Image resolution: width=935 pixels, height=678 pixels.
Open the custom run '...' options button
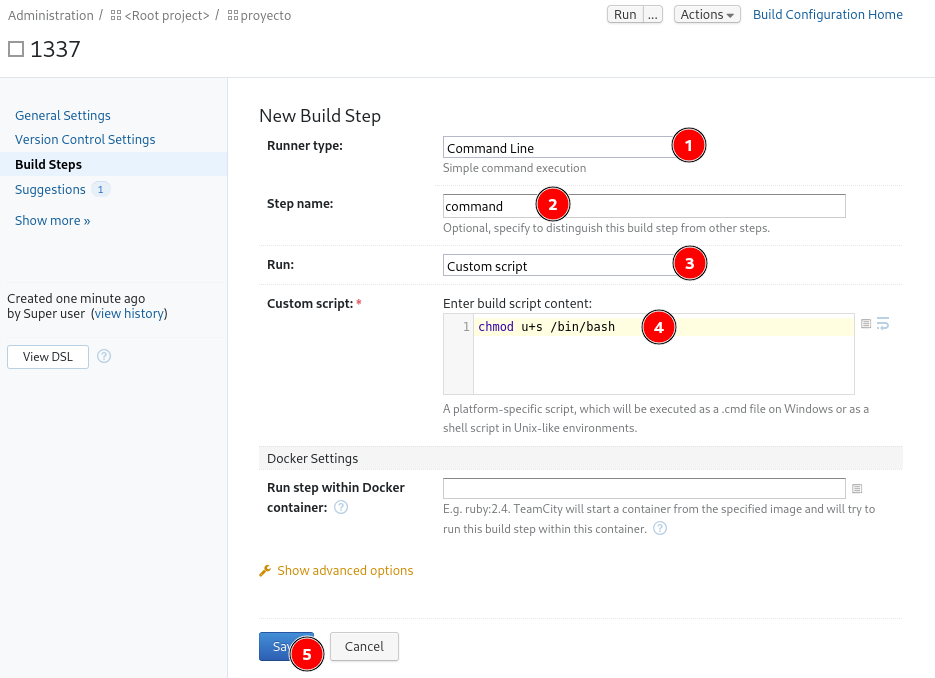pos(653,14)
